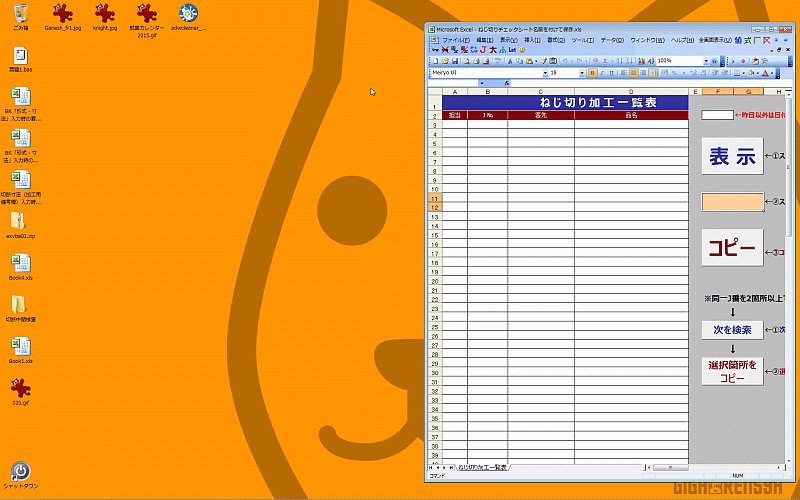The image size is (800, 500).
Task: Select the Book4.xls desktop icon
Action: (x=20, y=266)
